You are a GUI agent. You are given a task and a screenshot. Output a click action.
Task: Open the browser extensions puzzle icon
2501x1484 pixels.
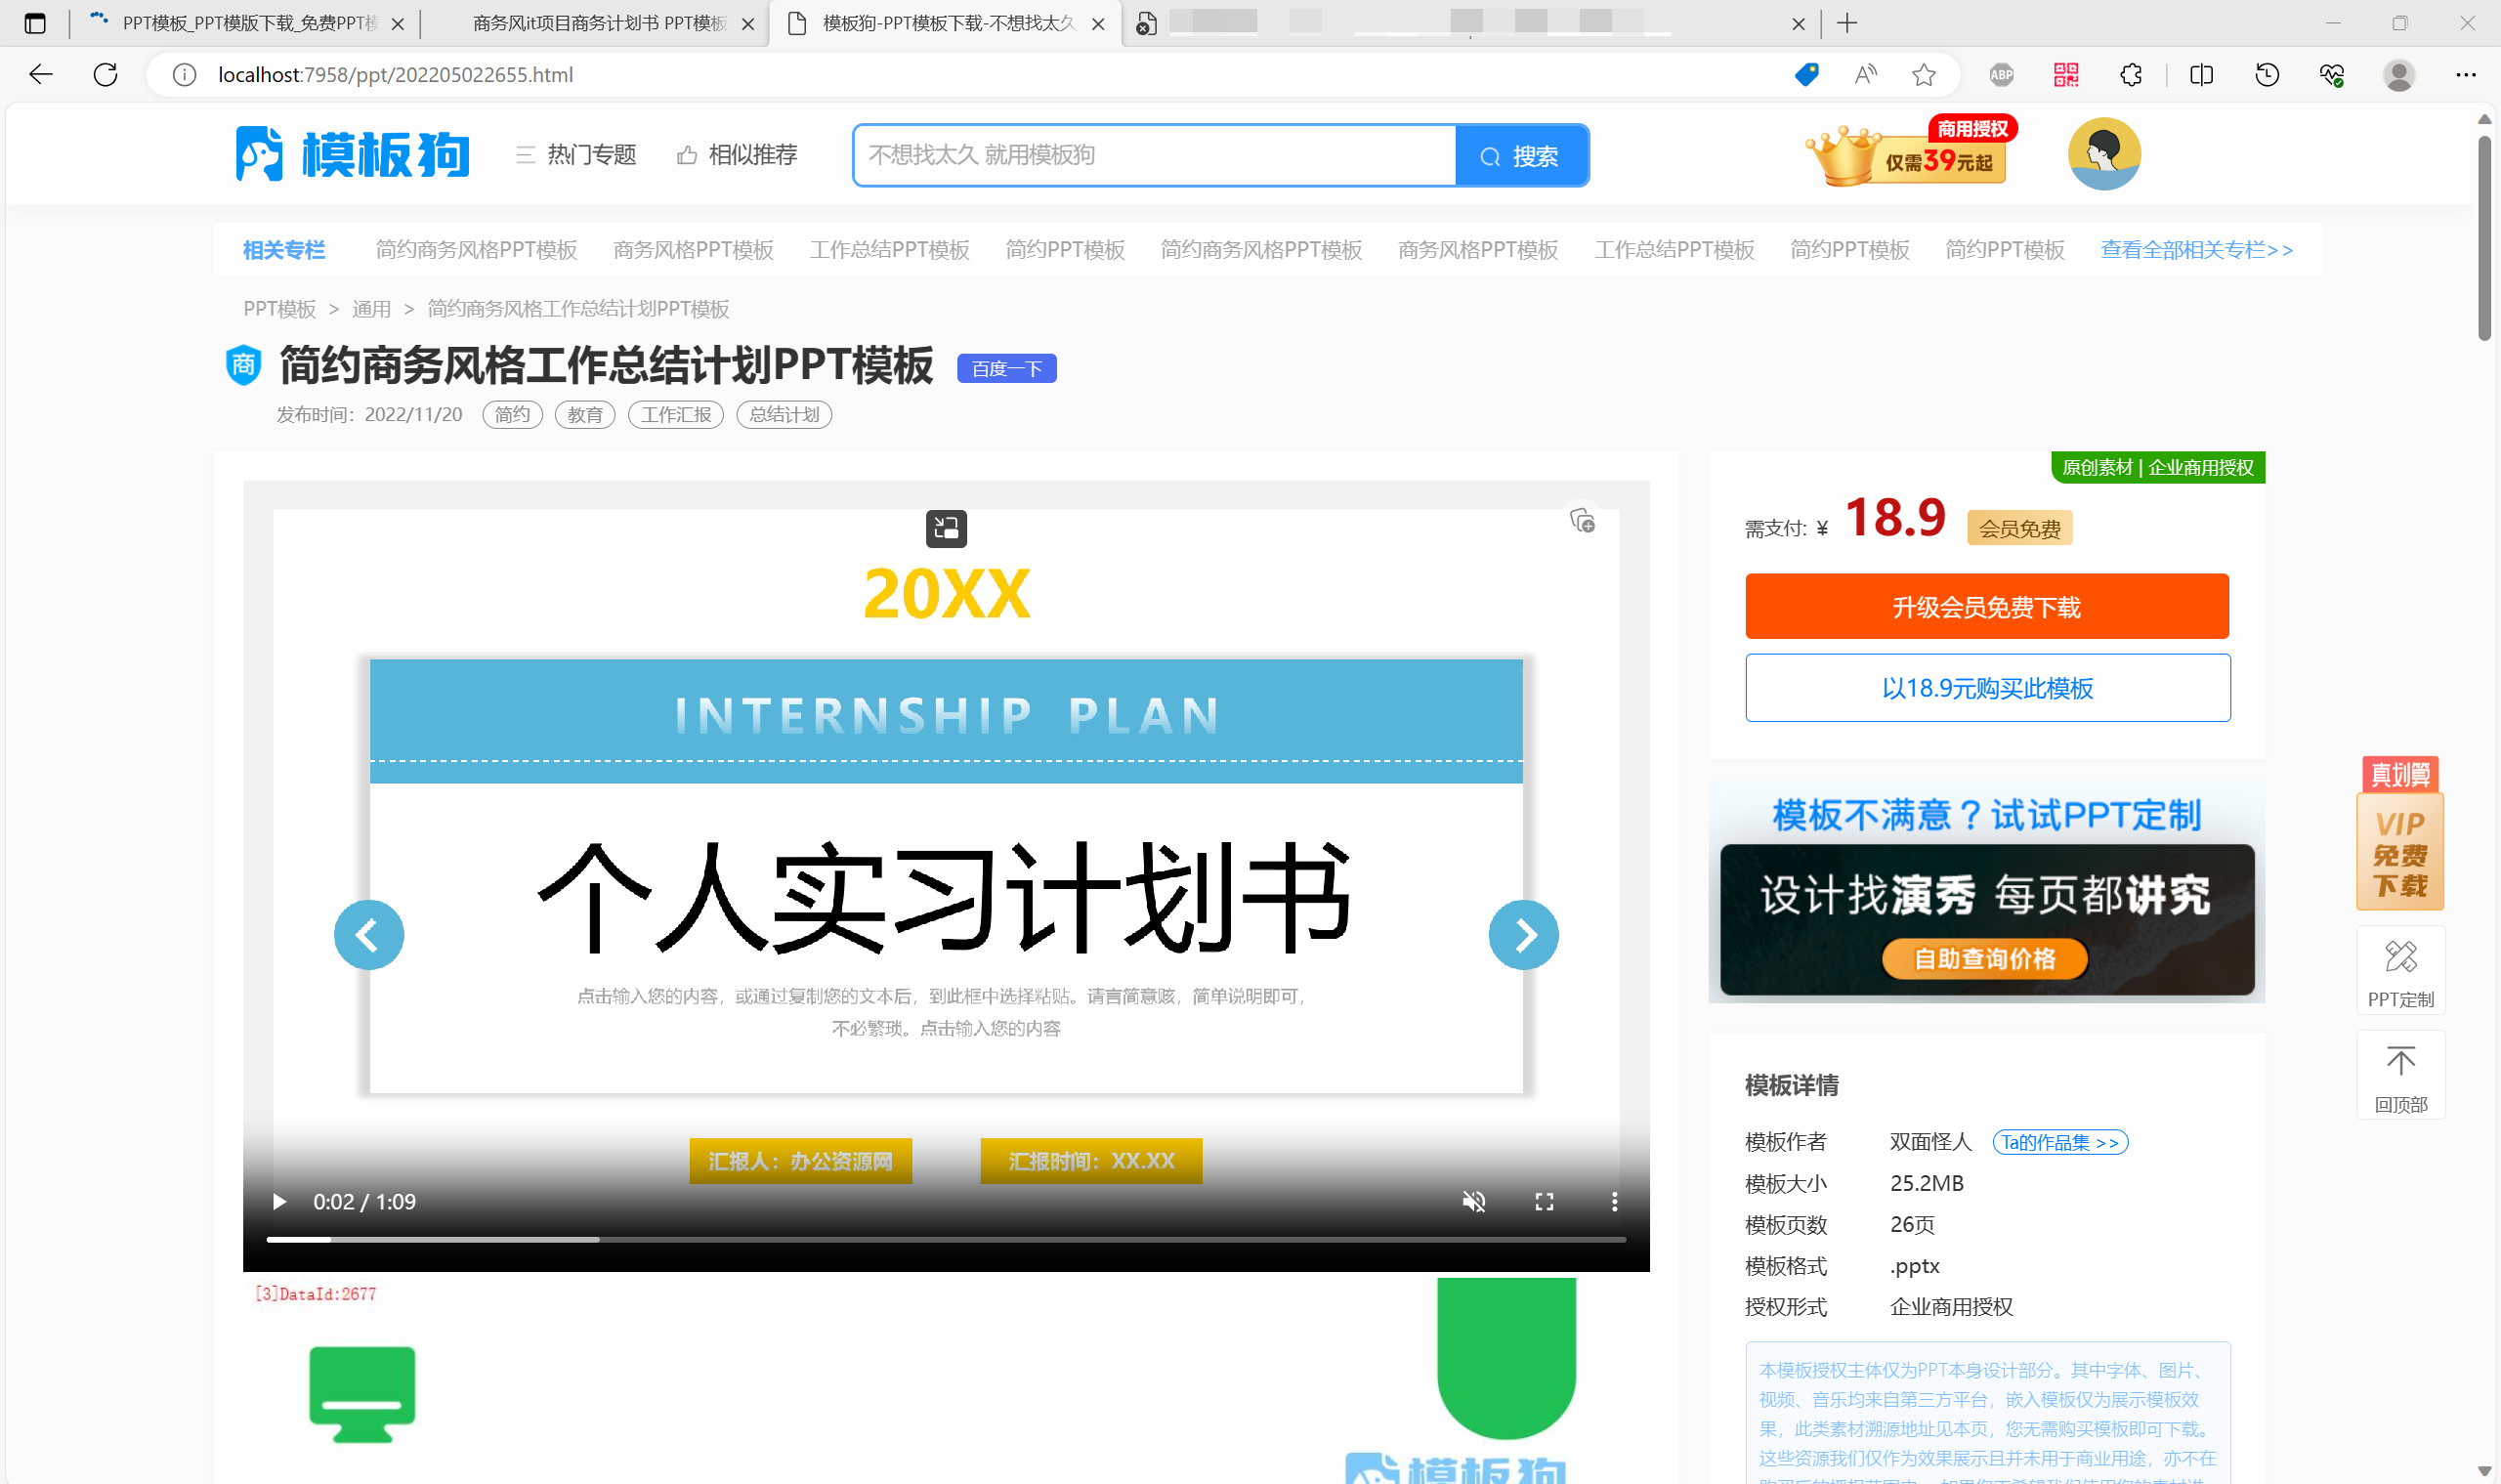[2130, 75]
